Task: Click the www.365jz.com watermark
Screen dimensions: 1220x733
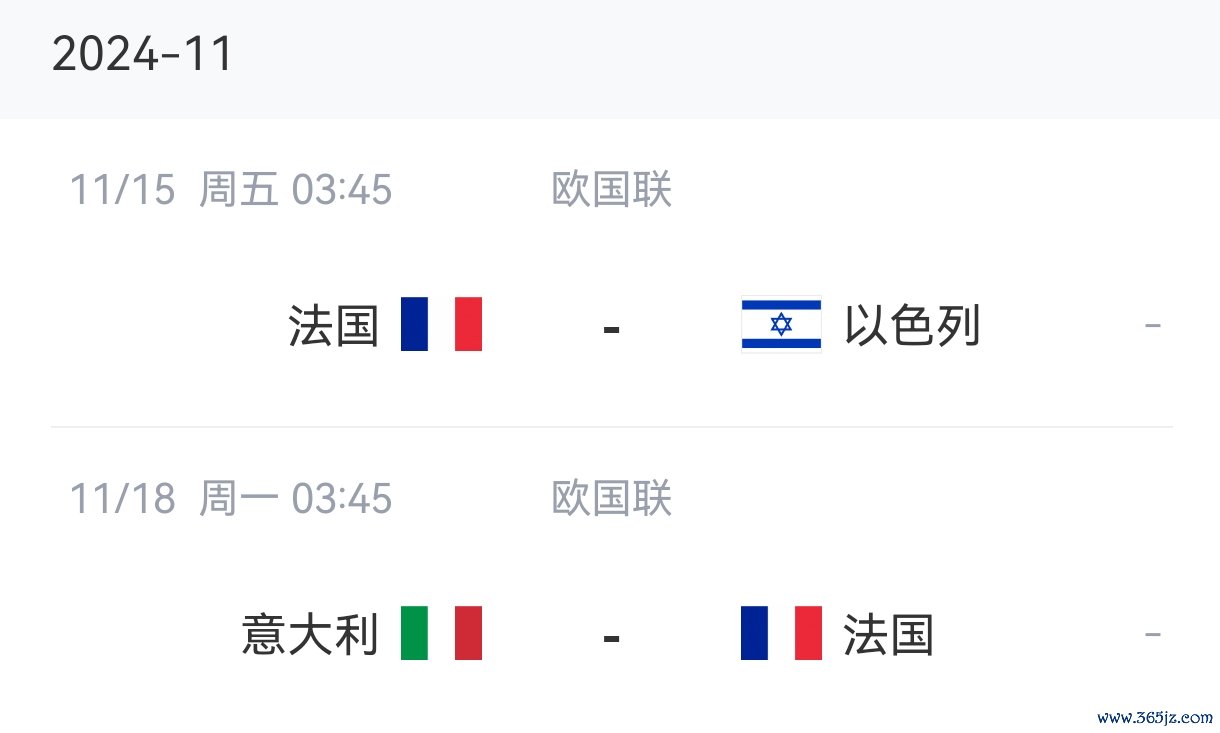Action: click(x=1155, y=718)
